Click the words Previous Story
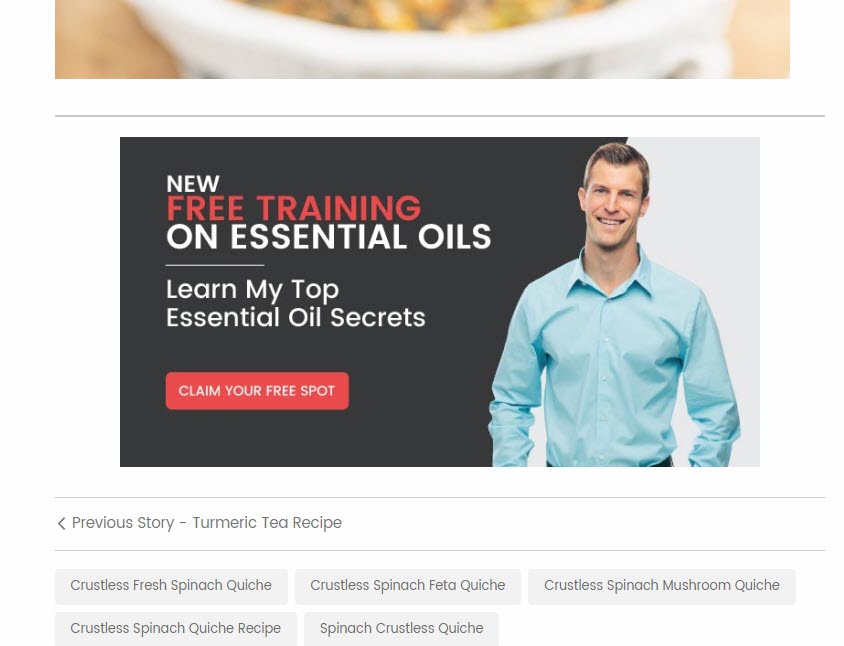 click(x=123, y=523)
